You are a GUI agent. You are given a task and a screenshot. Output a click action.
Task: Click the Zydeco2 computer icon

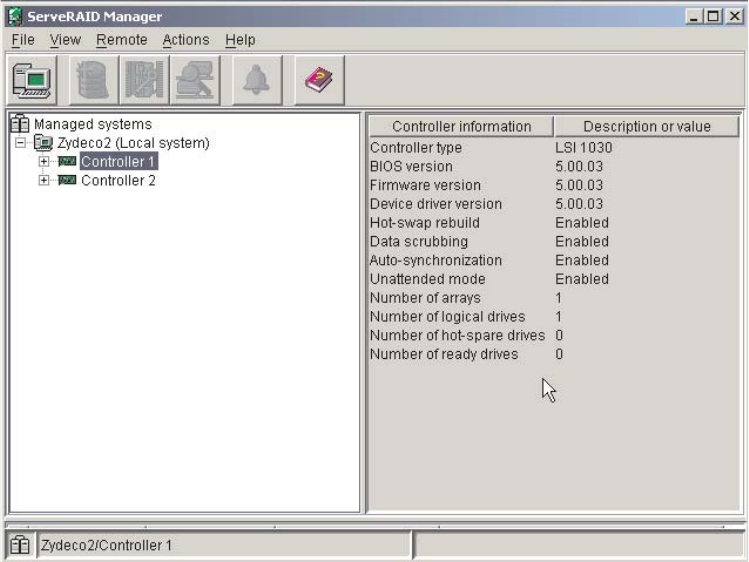click(x=42, y=143)
